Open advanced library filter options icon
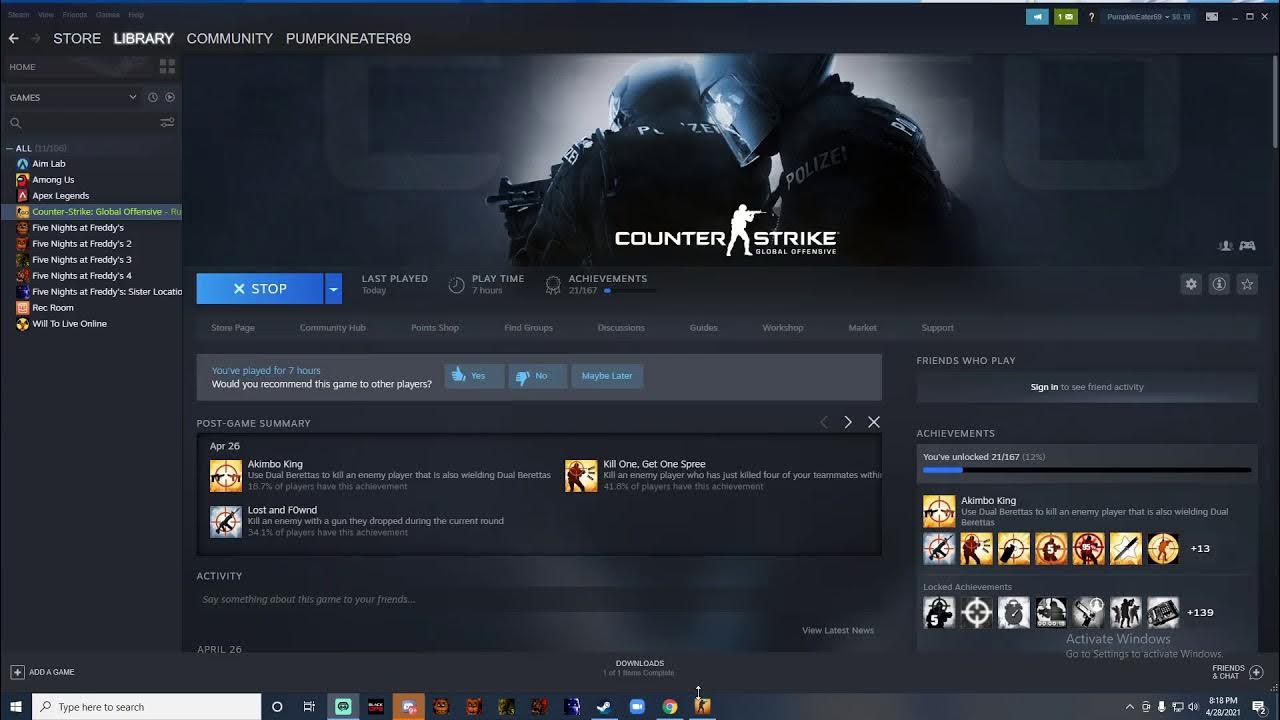 point(167,122)
